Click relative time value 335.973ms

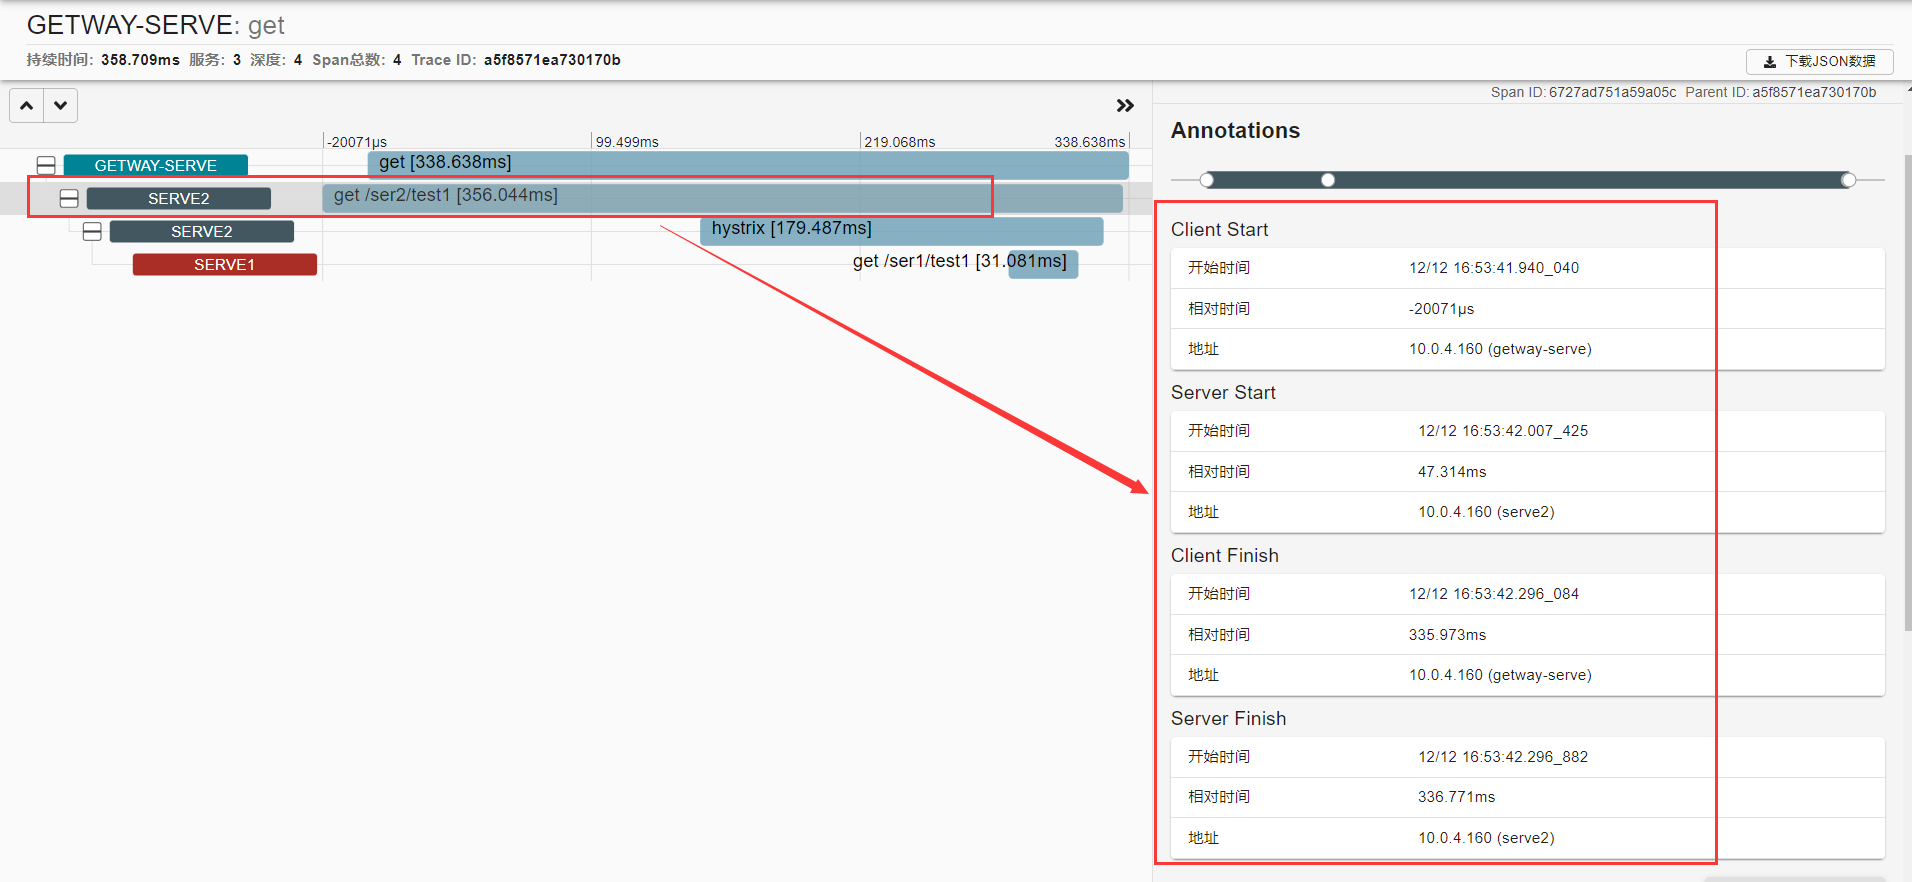[x=1447, y=635]
